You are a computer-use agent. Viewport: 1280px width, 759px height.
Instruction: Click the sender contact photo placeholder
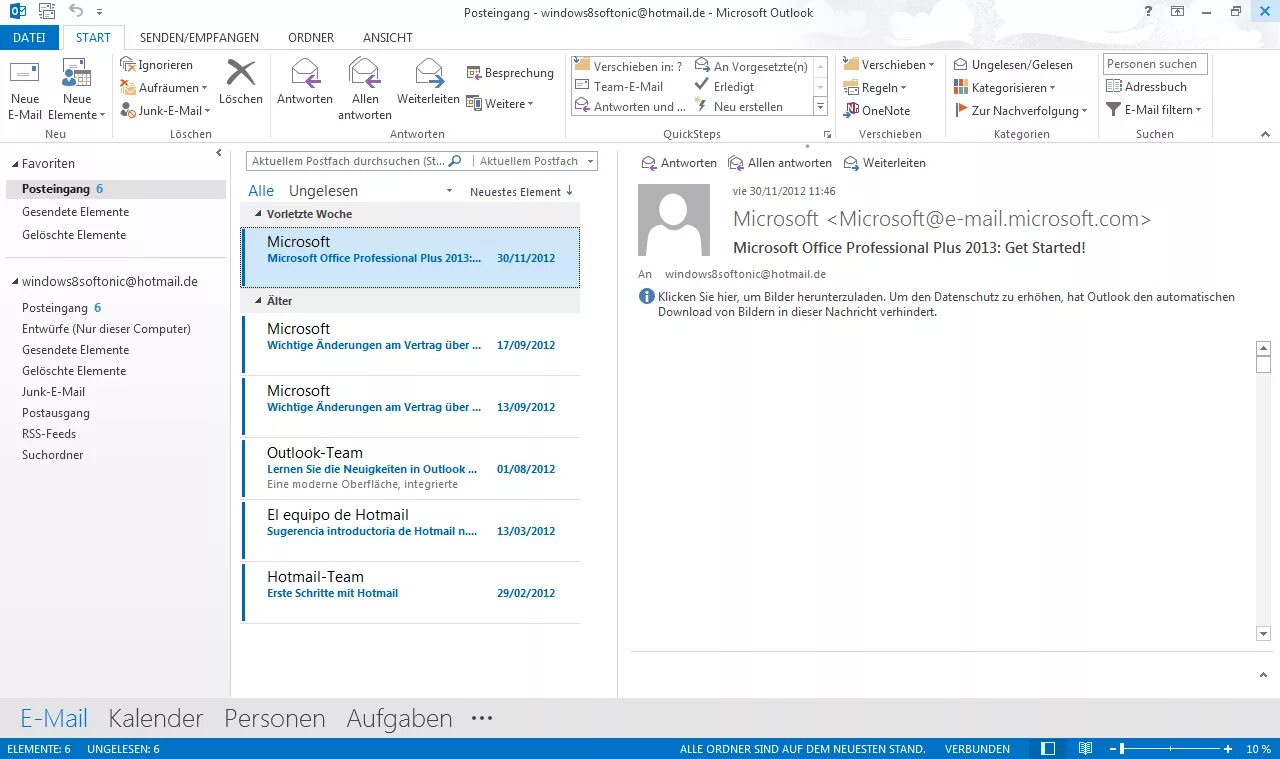[674, 220]
